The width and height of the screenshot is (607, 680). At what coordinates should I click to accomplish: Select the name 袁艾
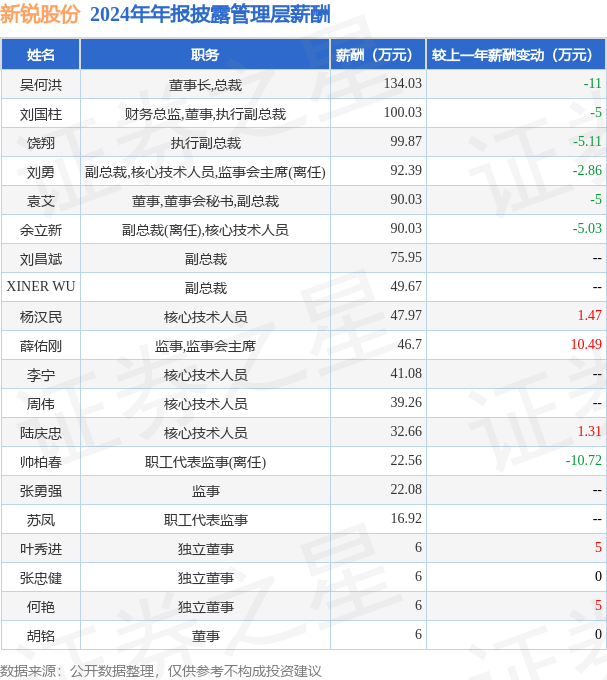(41, 201)
